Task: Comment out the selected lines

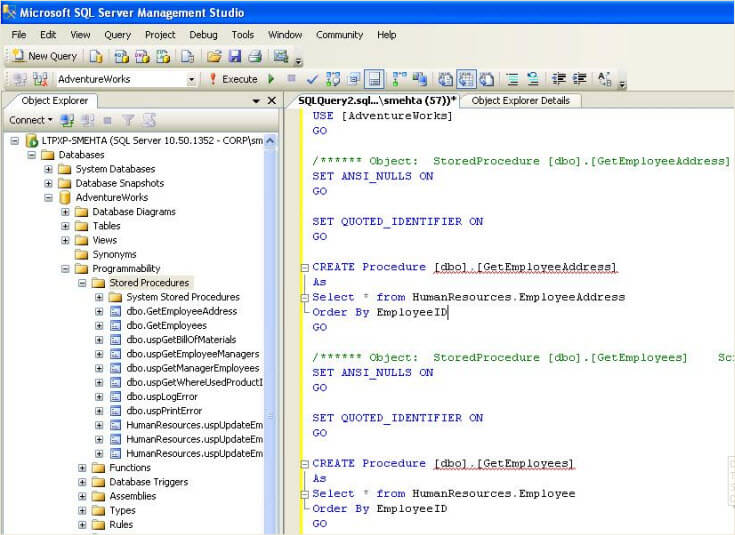Action: click(x=512, y=79)
